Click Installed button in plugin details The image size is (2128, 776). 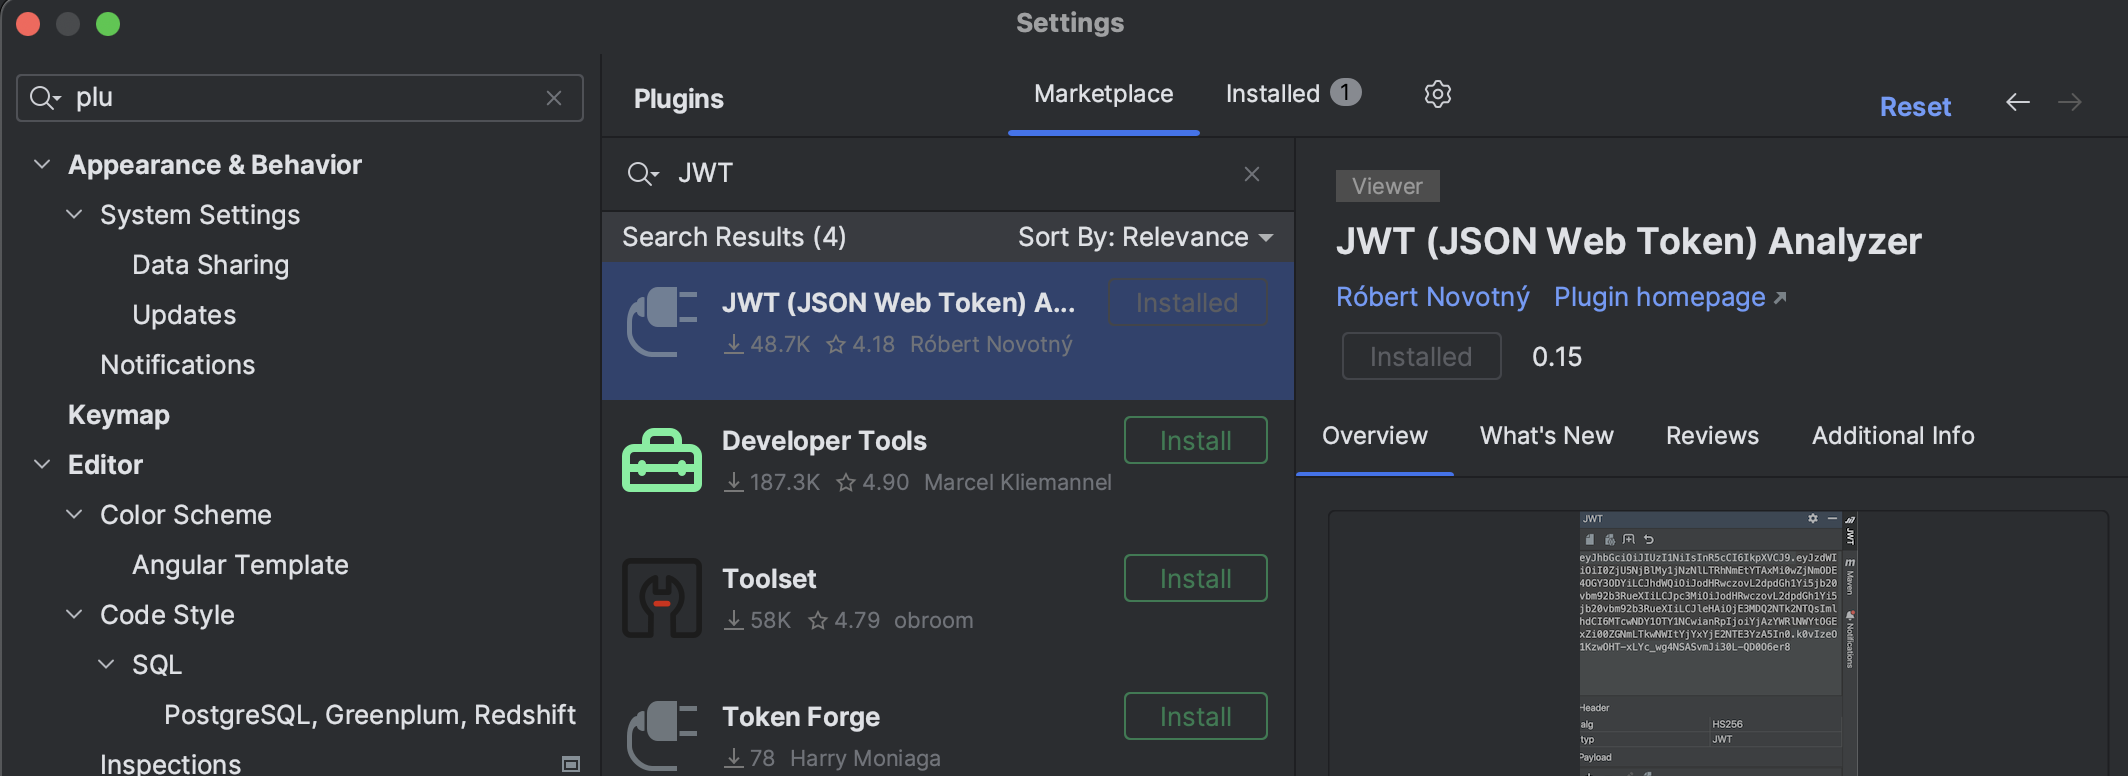(1421, 356)
